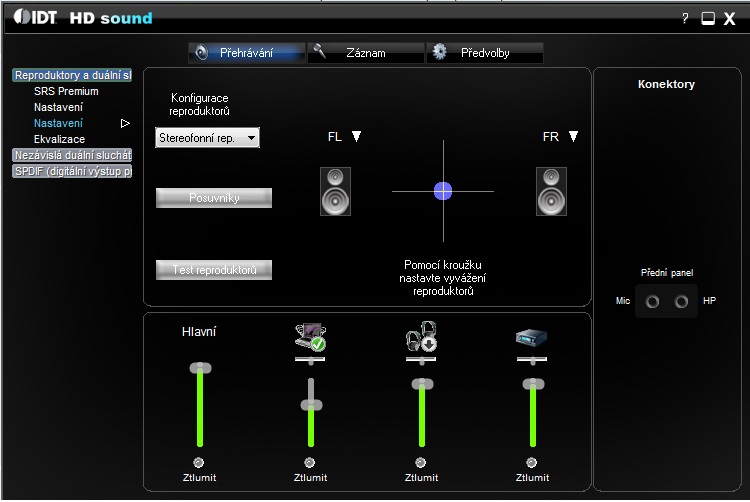Click the speaker icon on Přehrávání tab
The width and height of the screenshot is (750, 502).
pyautogui.click(x=202, y=52)
